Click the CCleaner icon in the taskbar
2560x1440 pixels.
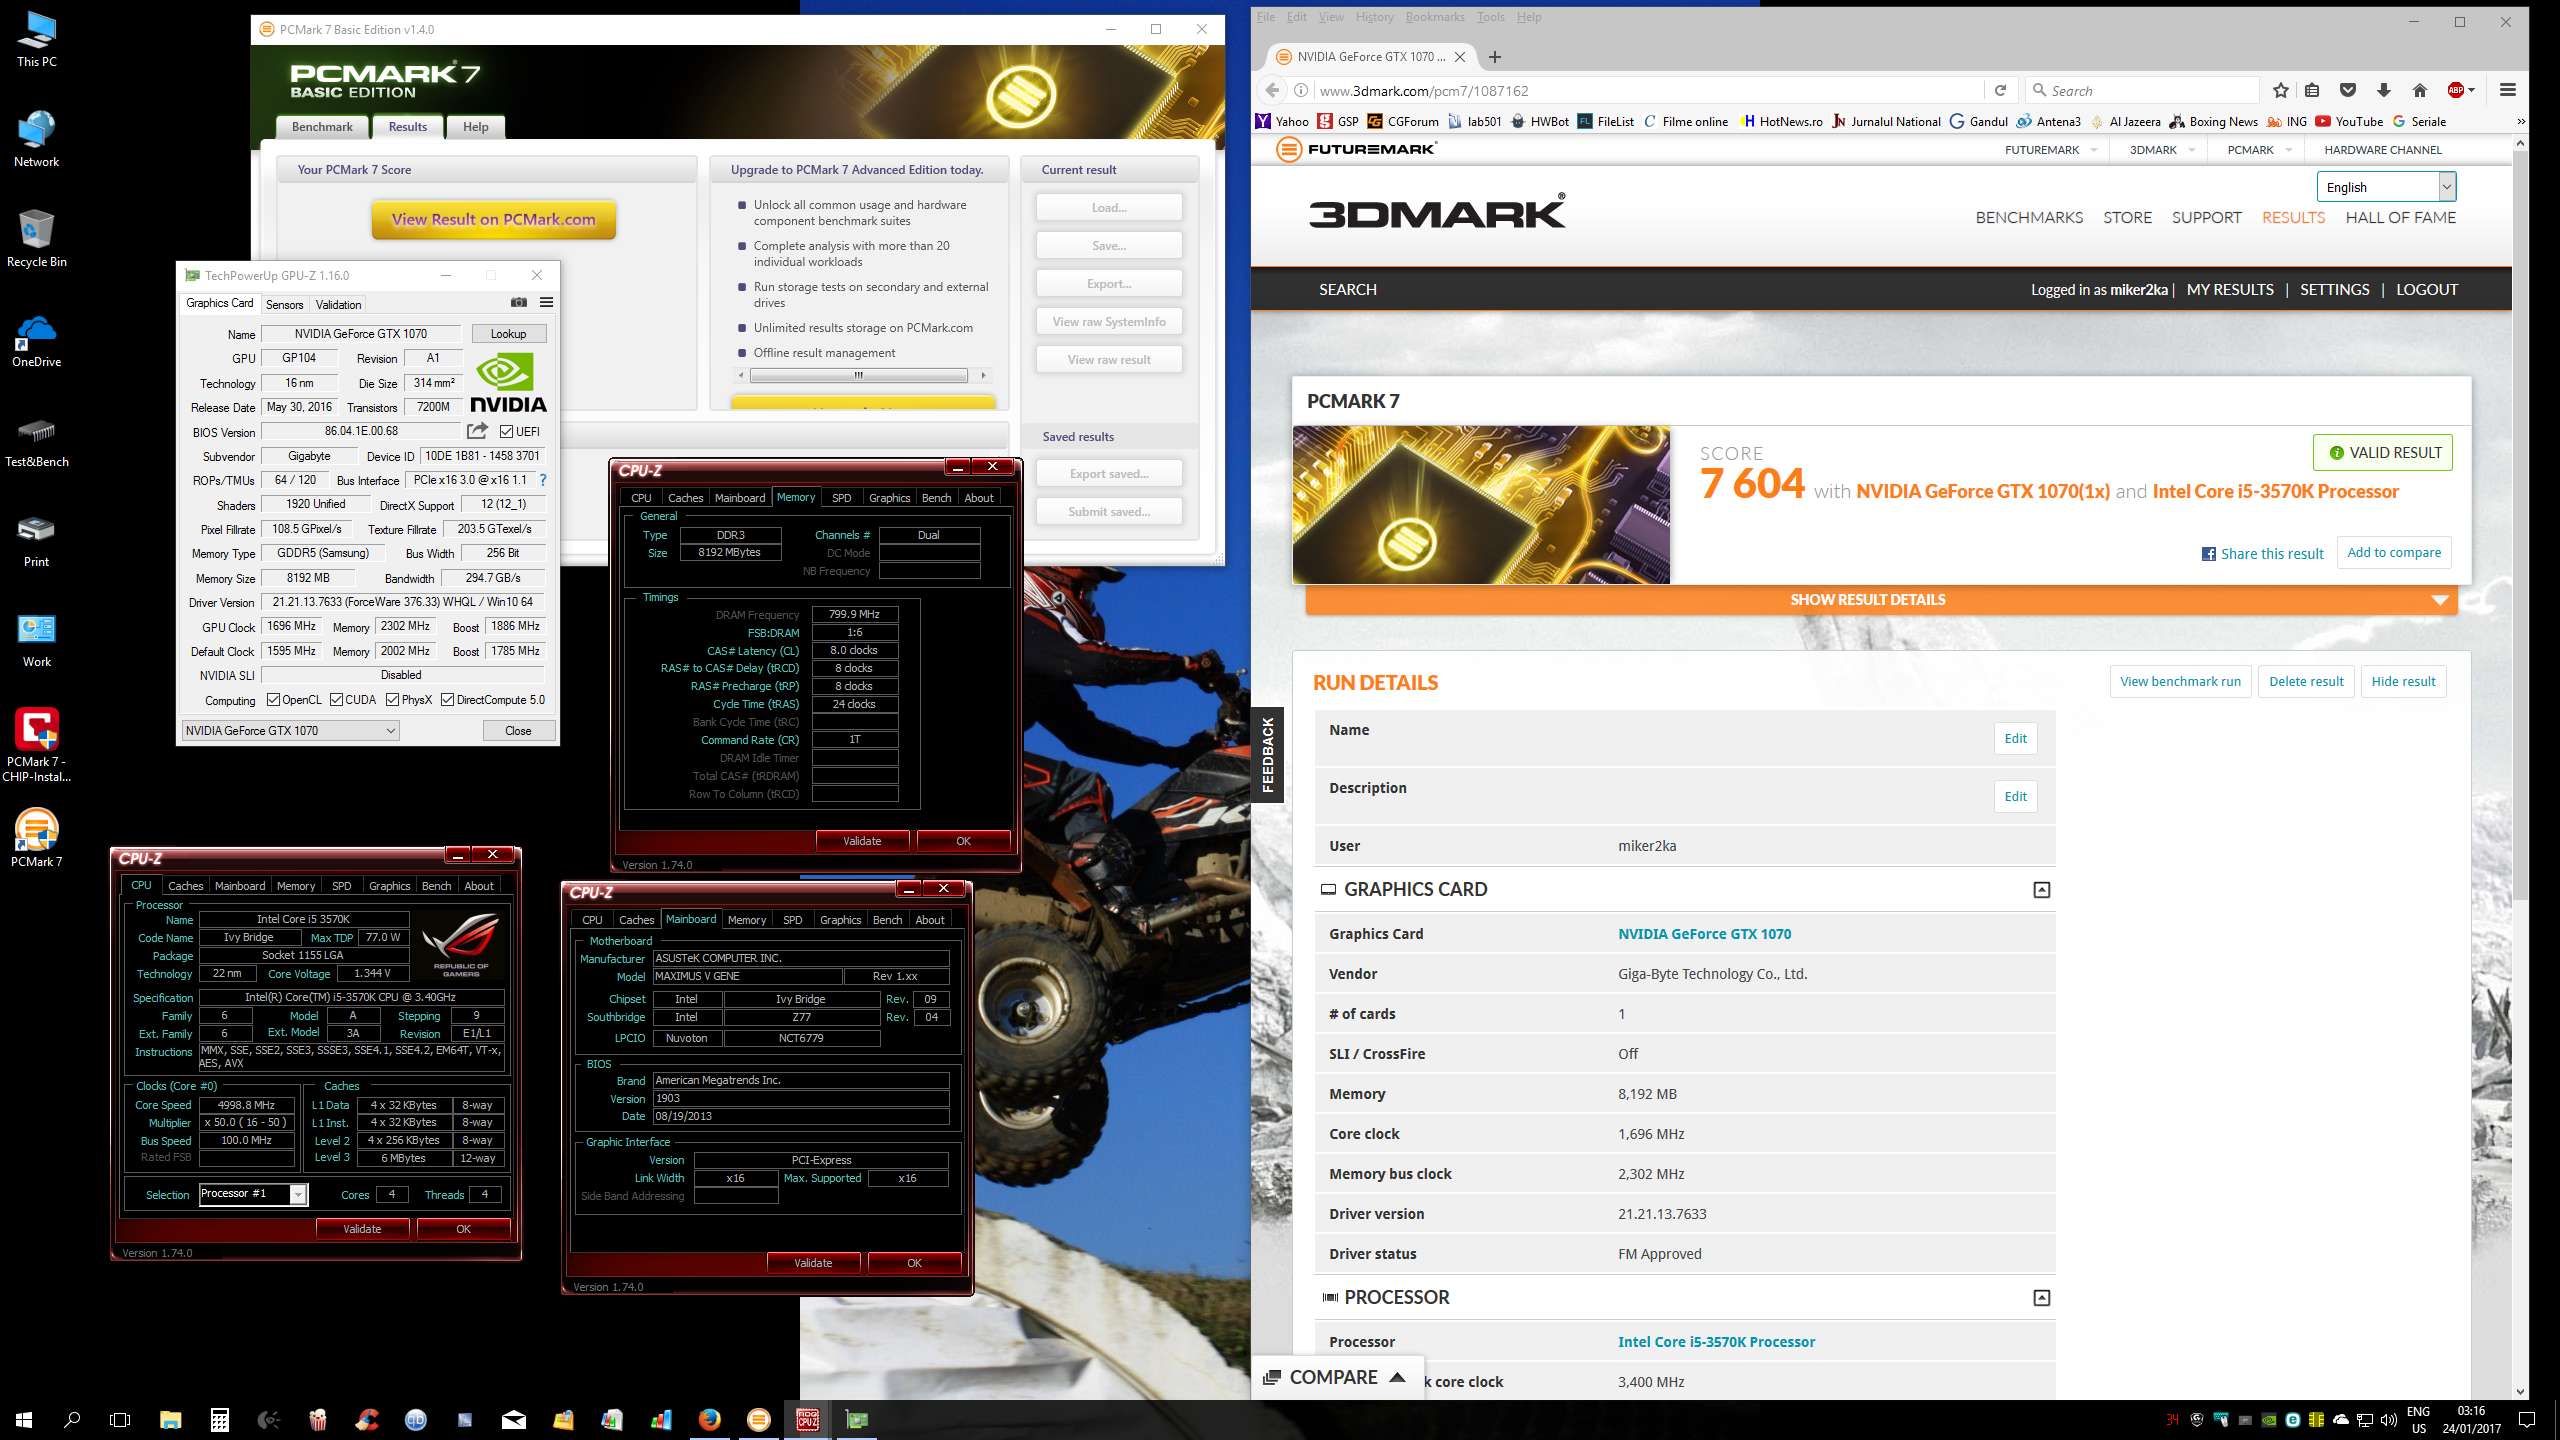[x=367, y=1419]
